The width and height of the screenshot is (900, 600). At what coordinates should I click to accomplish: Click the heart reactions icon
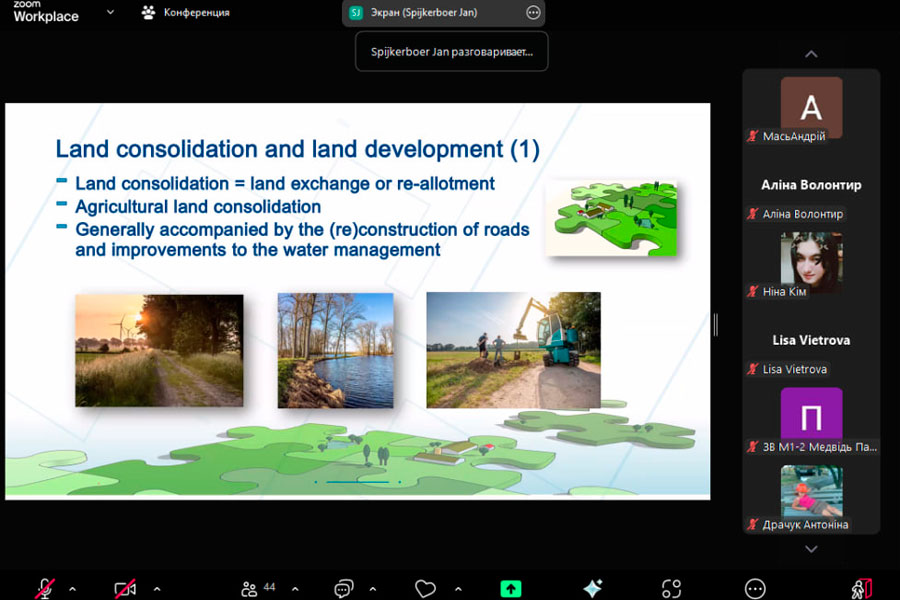[x=427, y=589]
